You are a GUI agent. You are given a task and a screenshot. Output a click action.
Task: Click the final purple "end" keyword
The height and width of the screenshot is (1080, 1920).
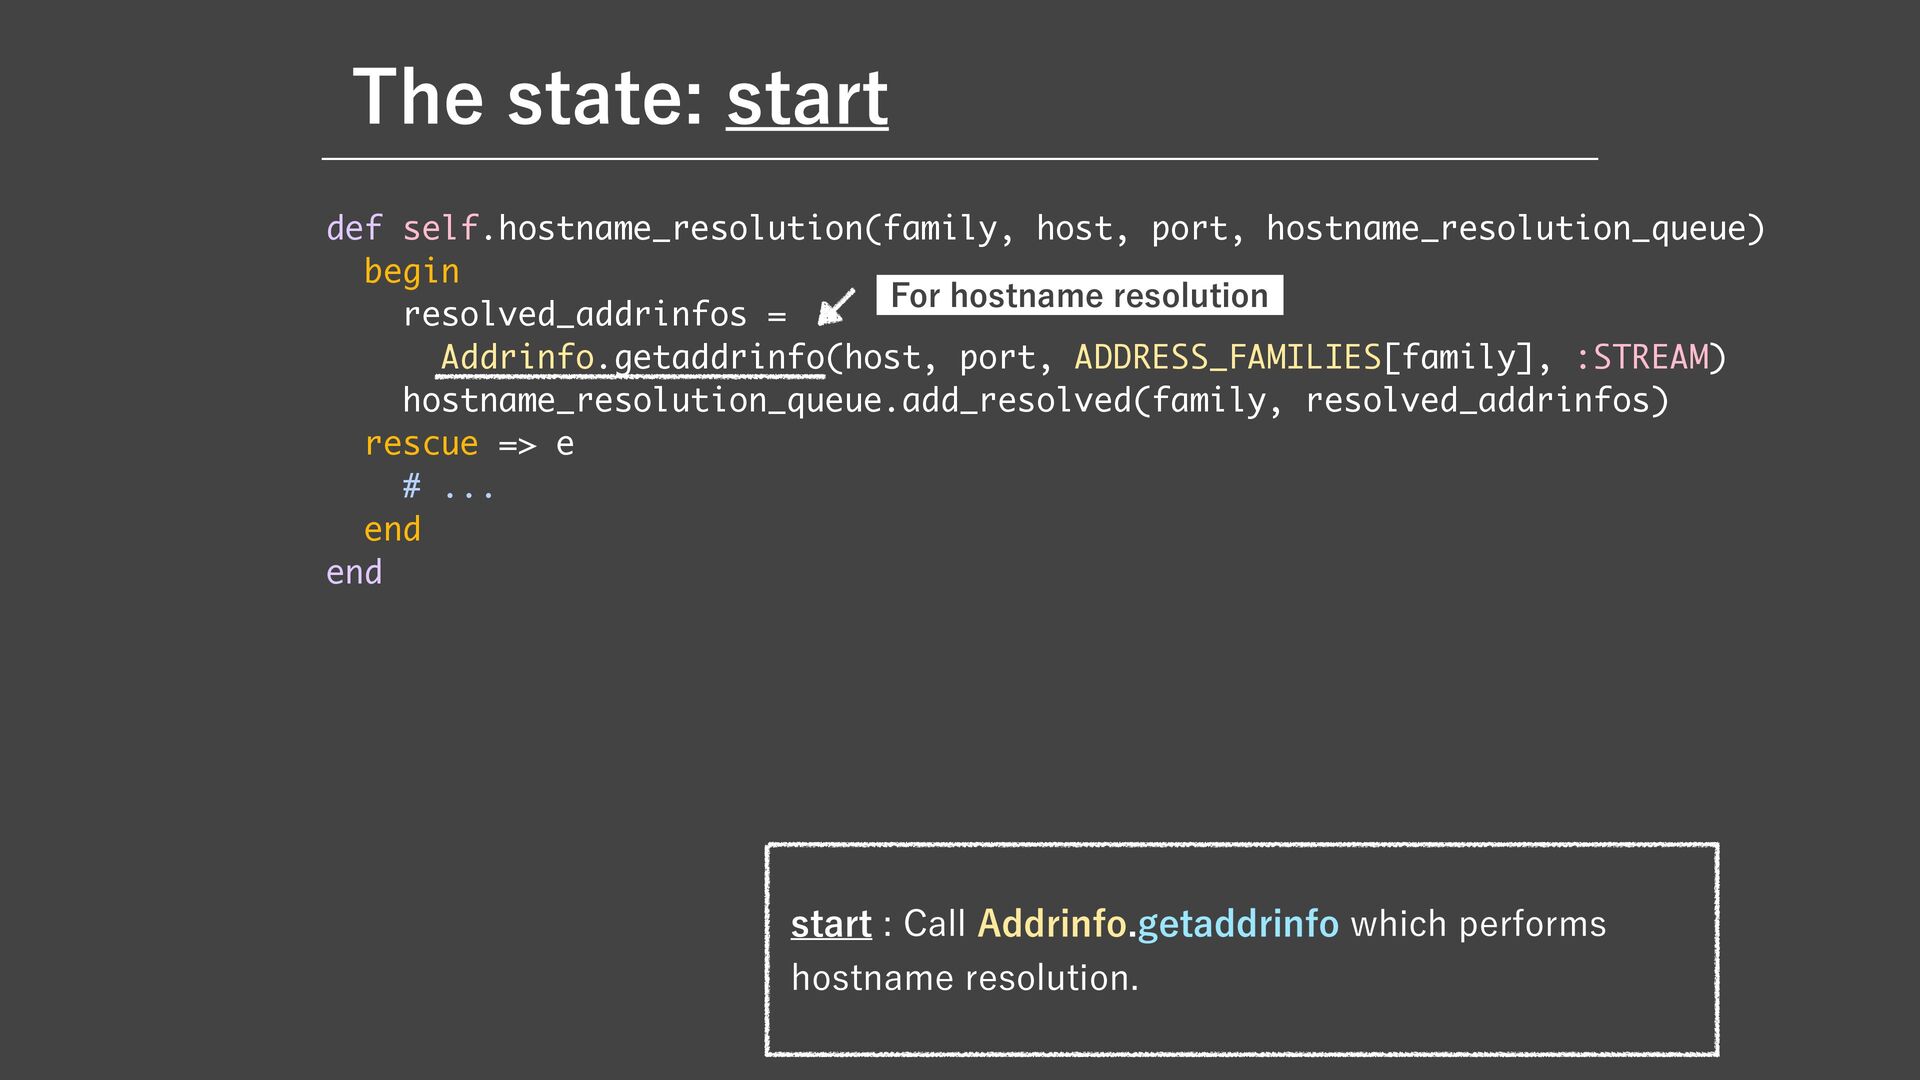(354, 573)
